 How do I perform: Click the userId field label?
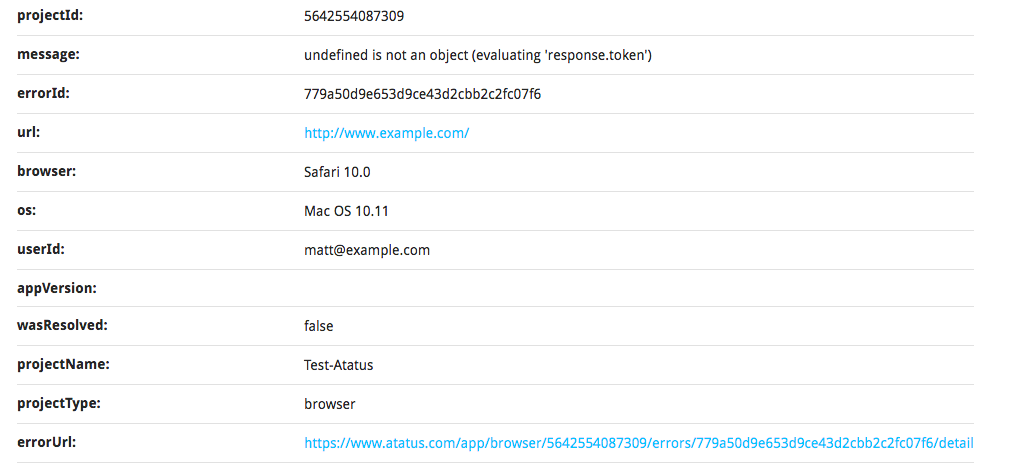click(40, 250)
